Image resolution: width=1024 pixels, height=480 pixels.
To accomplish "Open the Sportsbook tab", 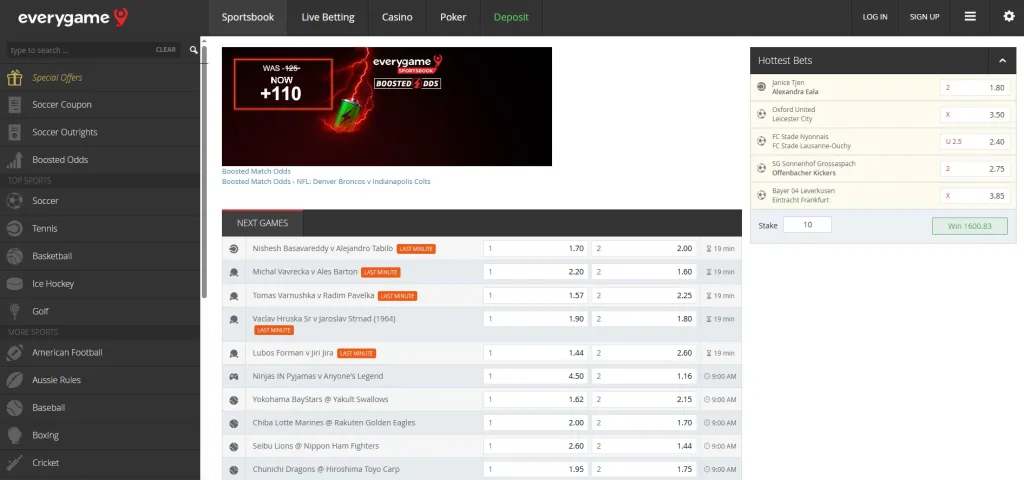I will click(x=248, y=18).
